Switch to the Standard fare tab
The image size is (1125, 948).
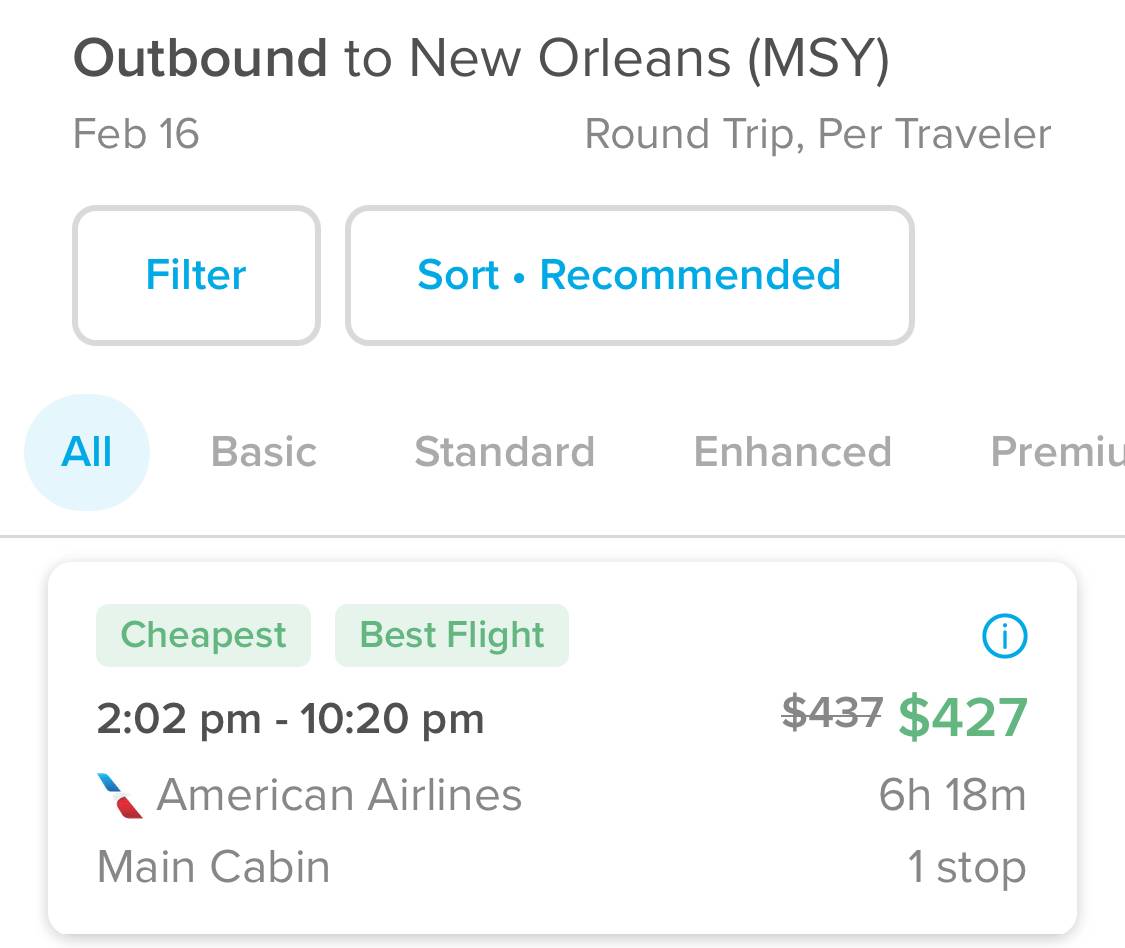pos(504,451)
